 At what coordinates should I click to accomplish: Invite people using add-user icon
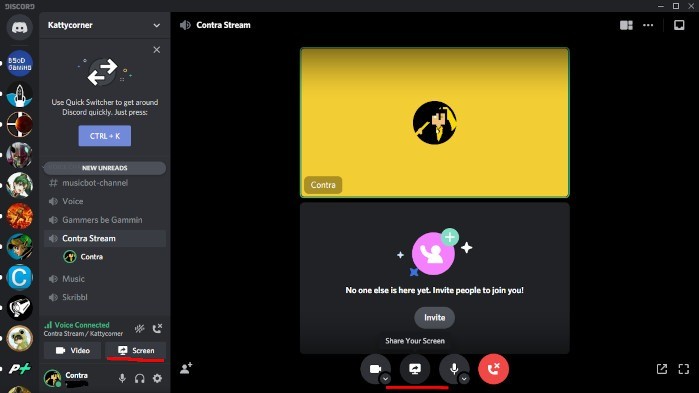(x=186, y=368)
